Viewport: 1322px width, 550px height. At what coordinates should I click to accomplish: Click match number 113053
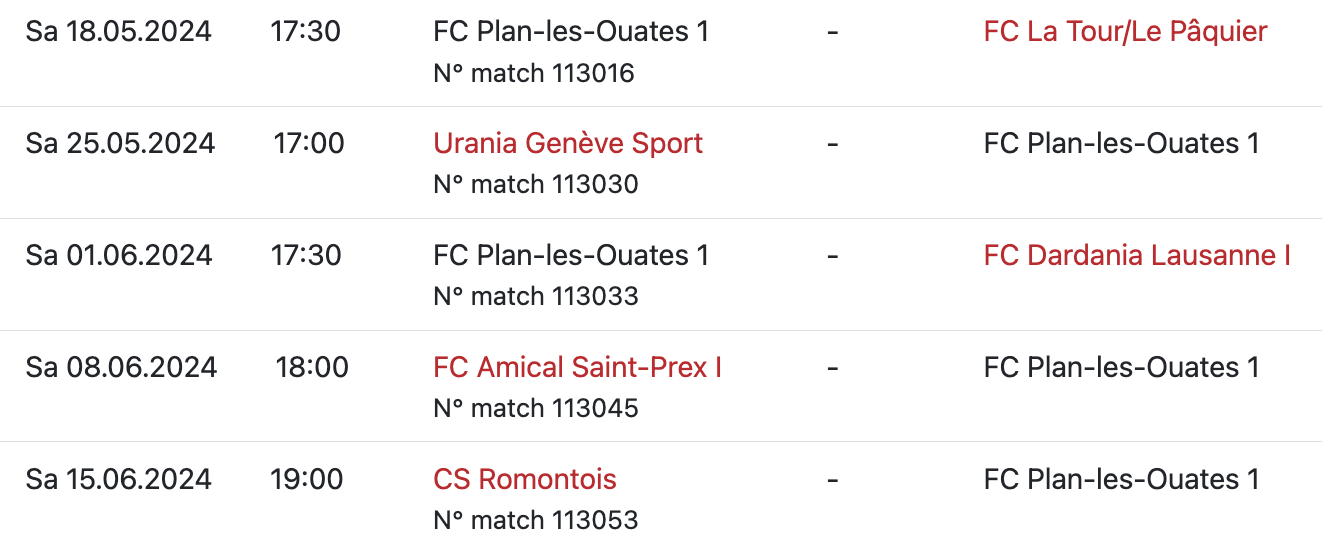tap(536, 521)
